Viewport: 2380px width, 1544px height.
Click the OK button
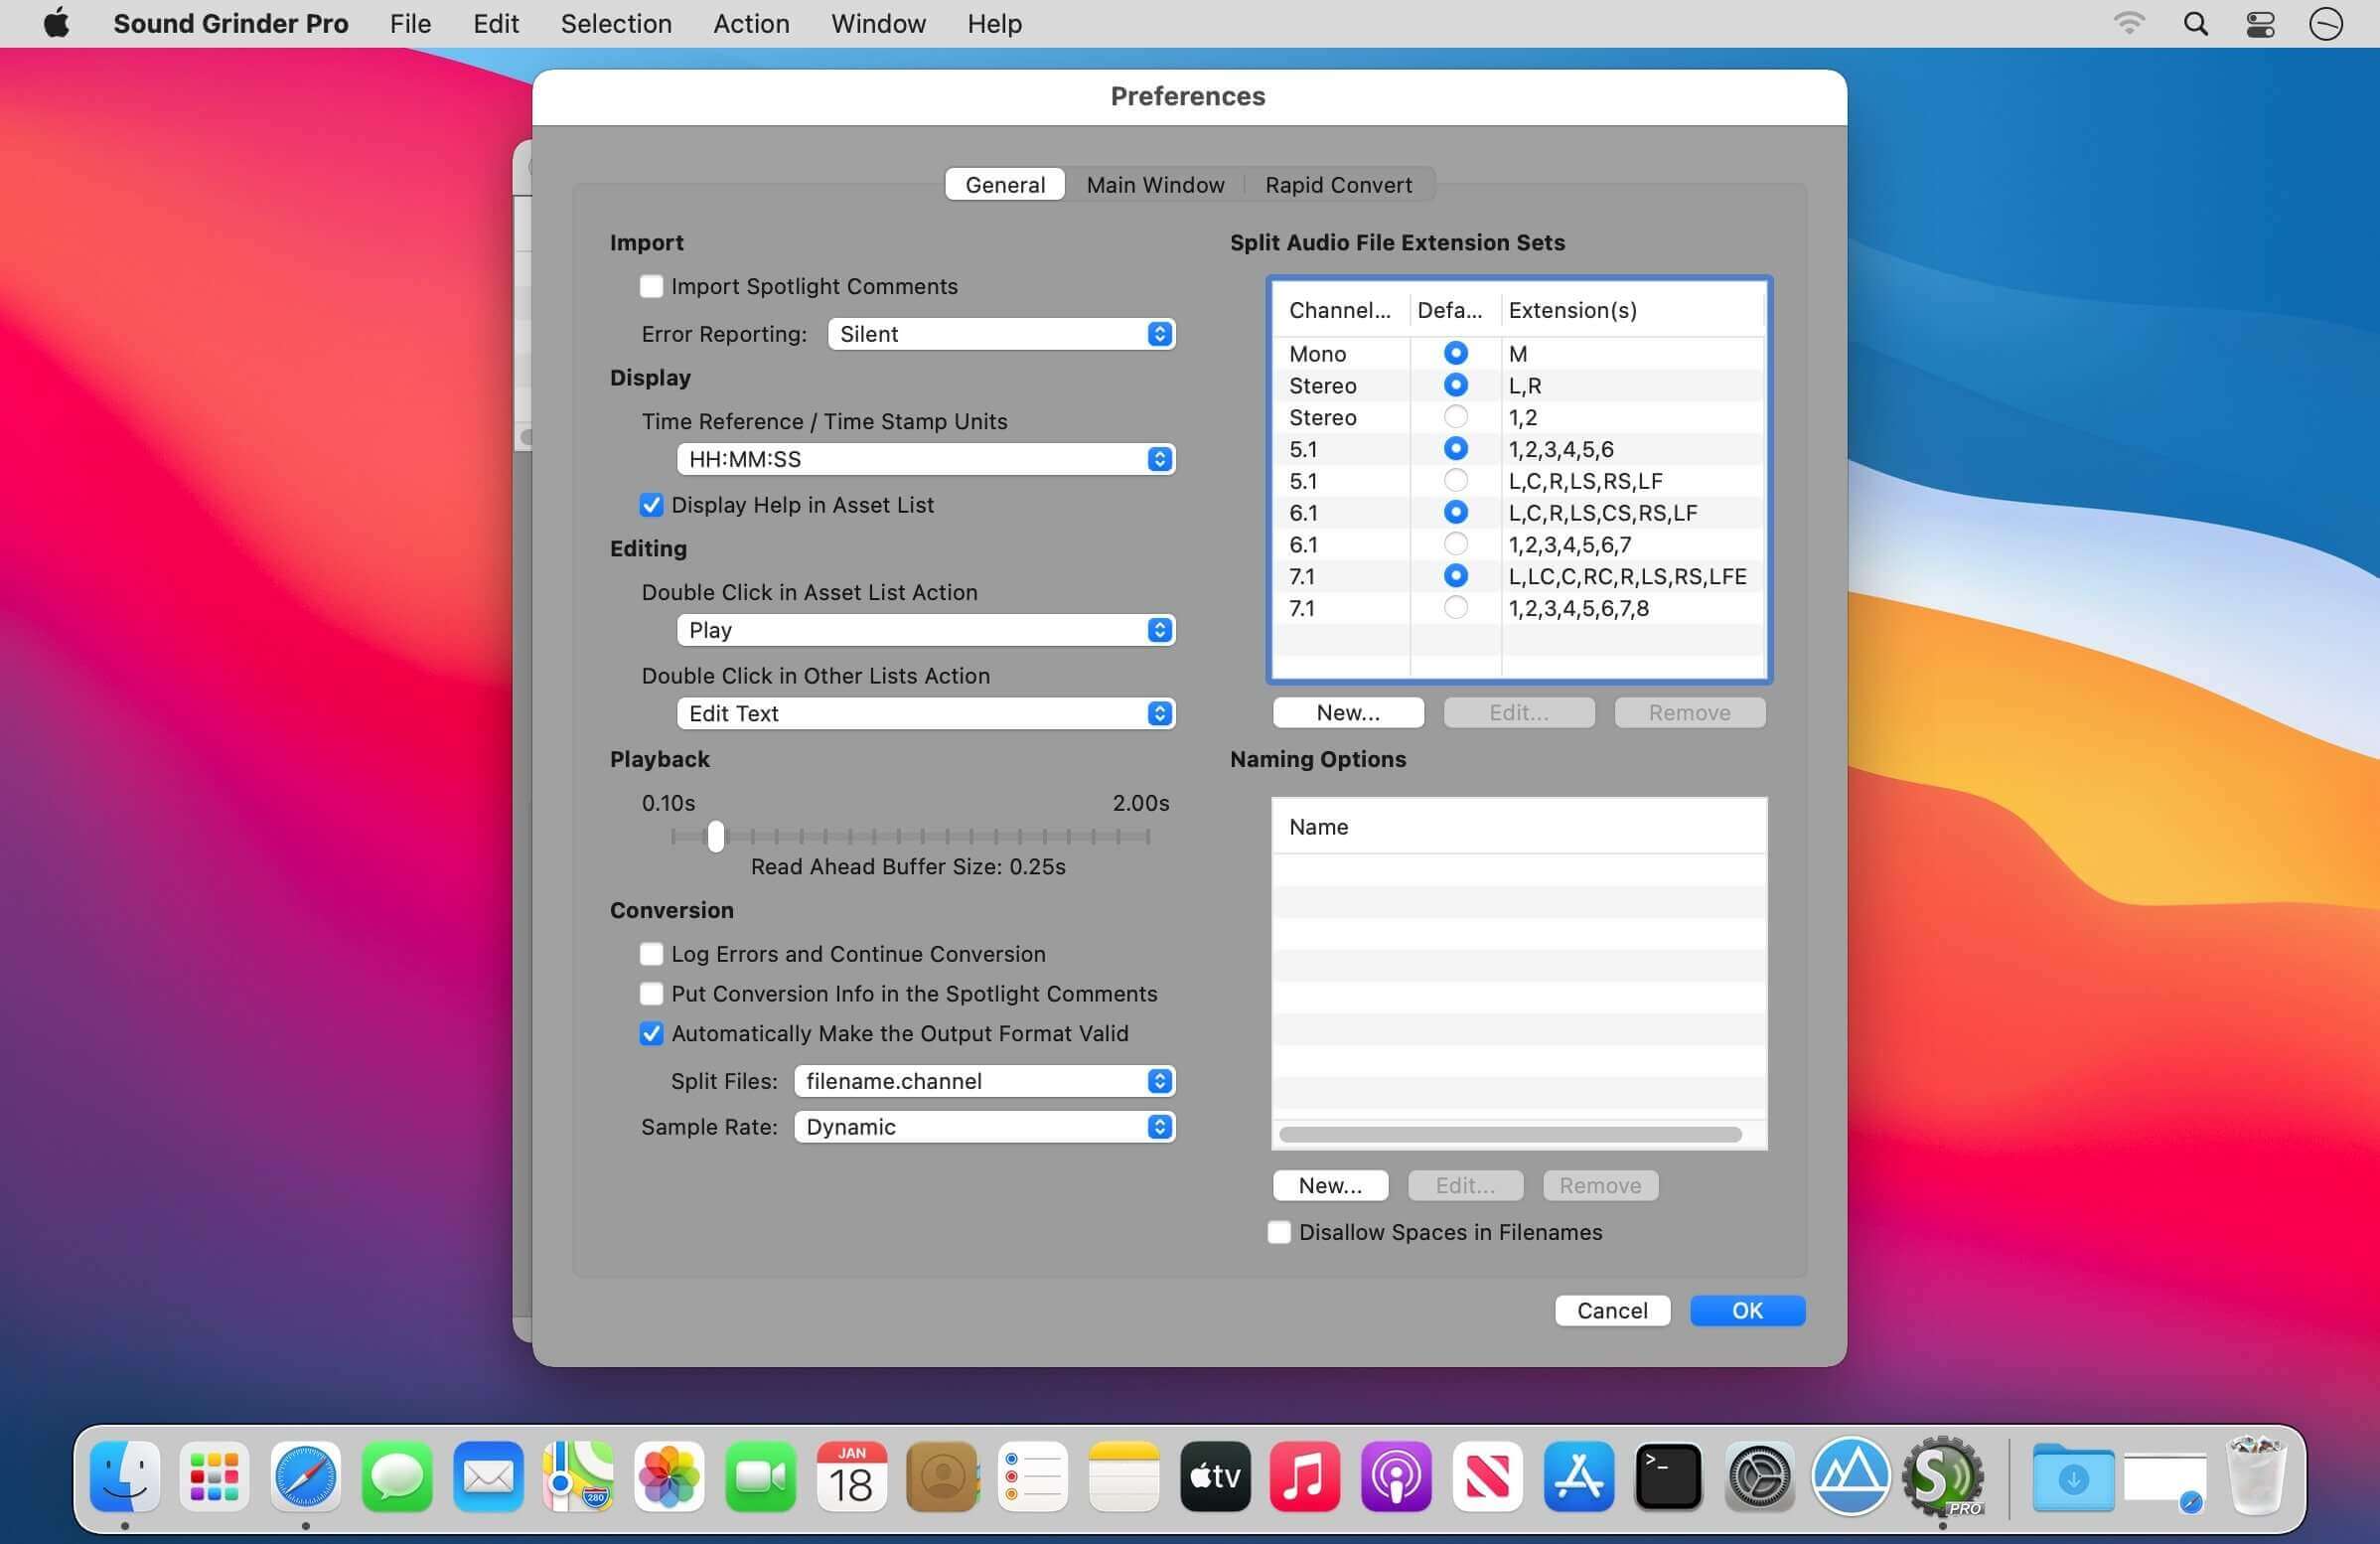pos(1746,1310)
